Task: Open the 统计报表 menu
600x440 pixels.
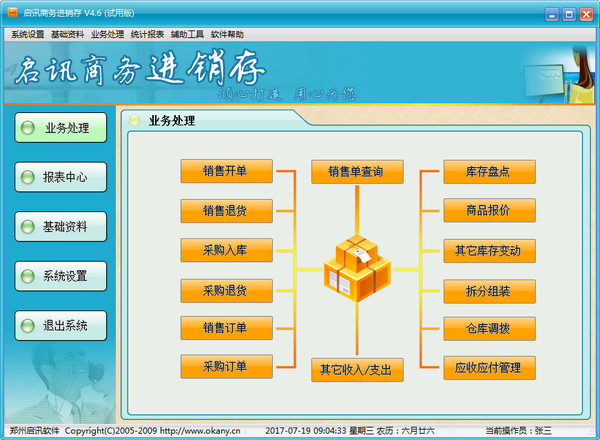Action: click(148, 34)
